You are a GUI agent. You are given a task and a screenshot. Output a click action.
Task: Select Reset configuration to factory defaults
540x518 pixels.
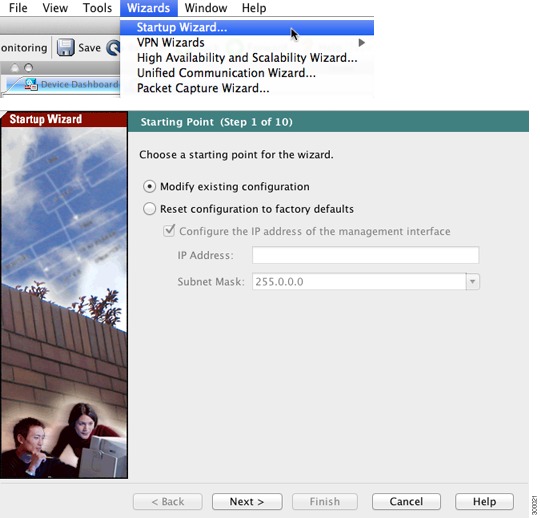[149, 209]
